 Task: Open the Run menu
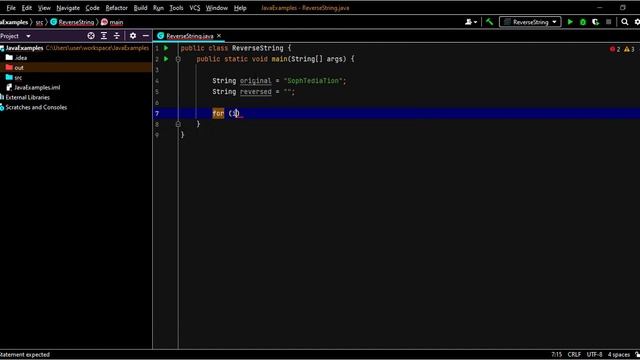click(158, 8)
